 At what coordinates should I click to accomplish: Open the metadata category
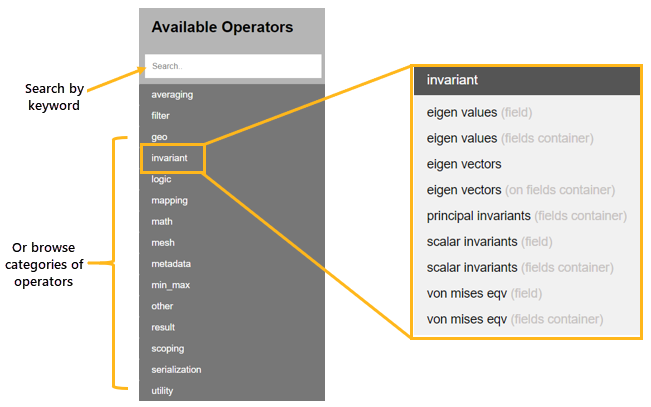tap(171, 264)
